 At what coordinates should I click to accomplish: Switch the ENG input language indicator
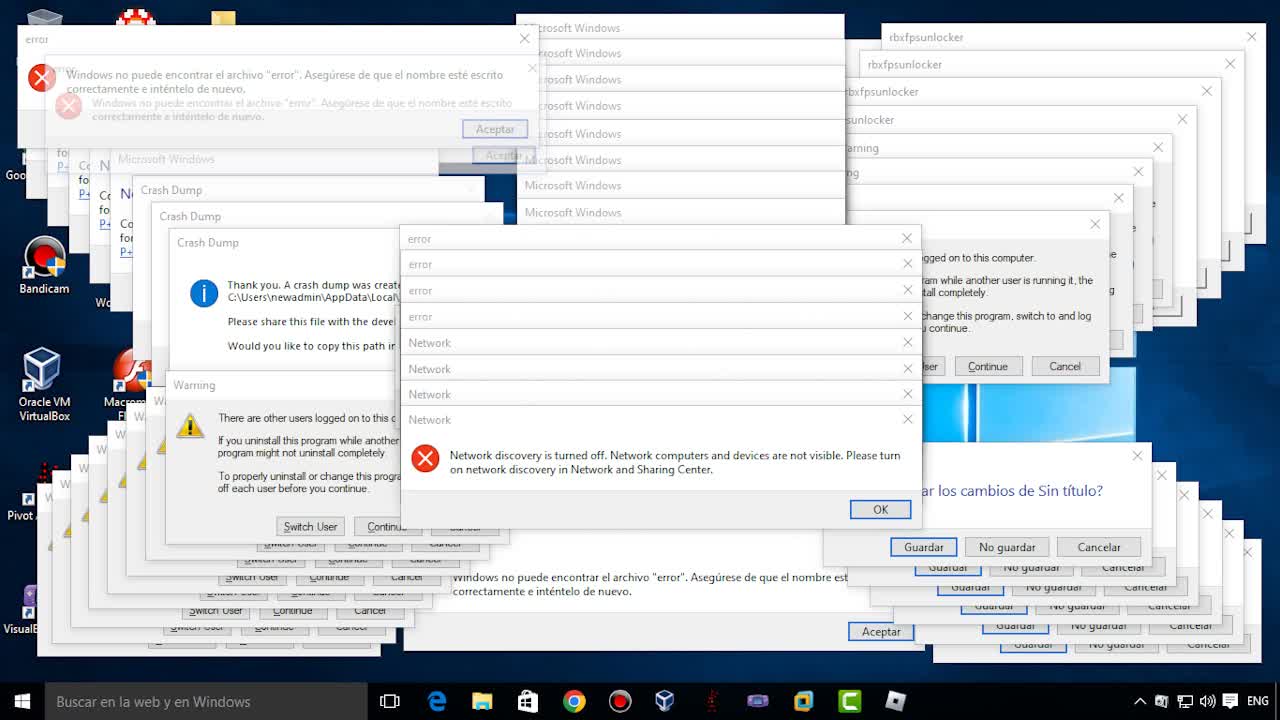pos(1258,701)
